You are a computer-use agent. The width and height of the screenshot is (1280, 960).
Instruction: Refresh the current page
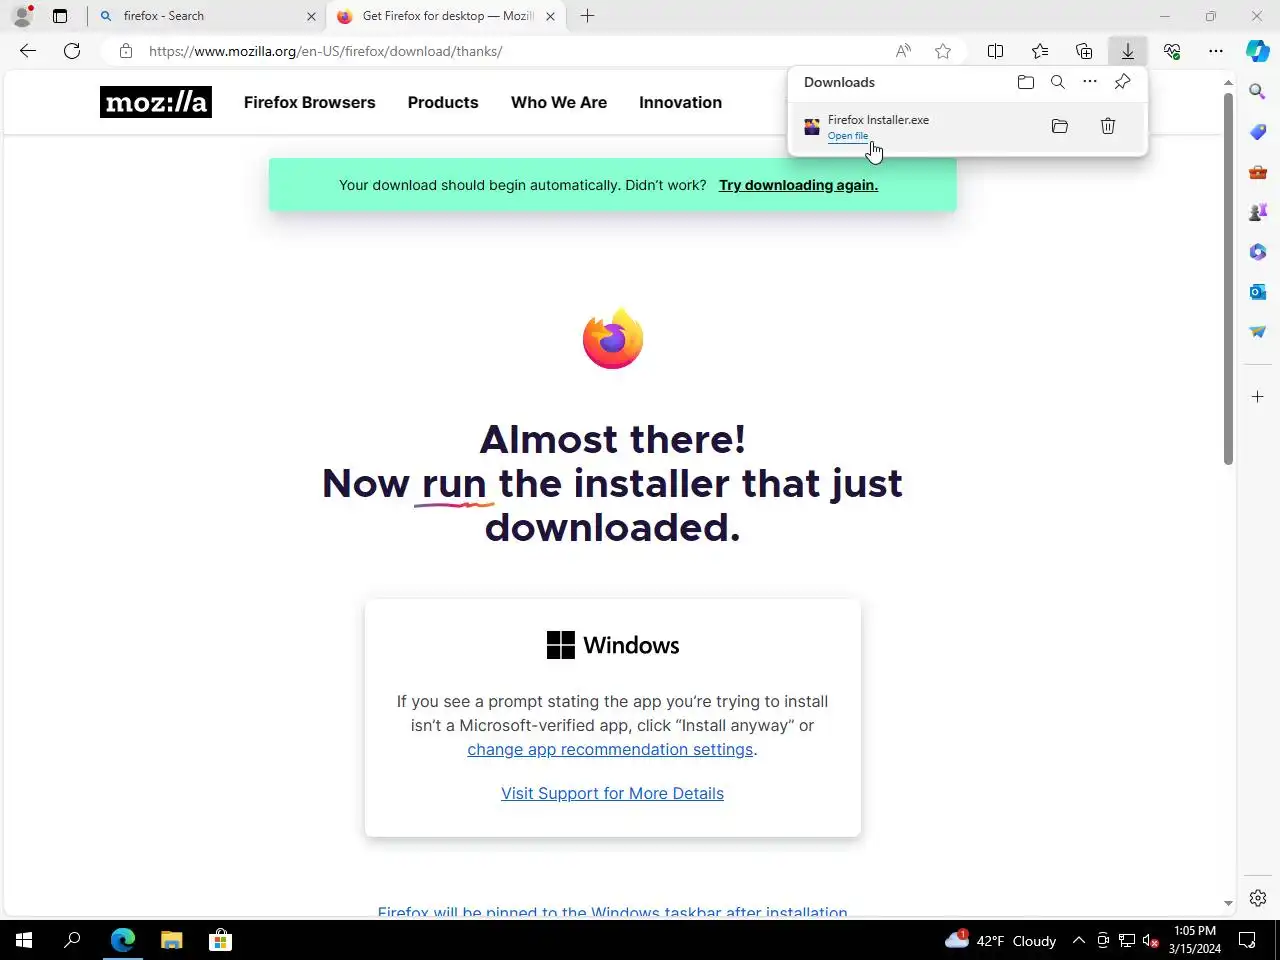pos(72,51)
